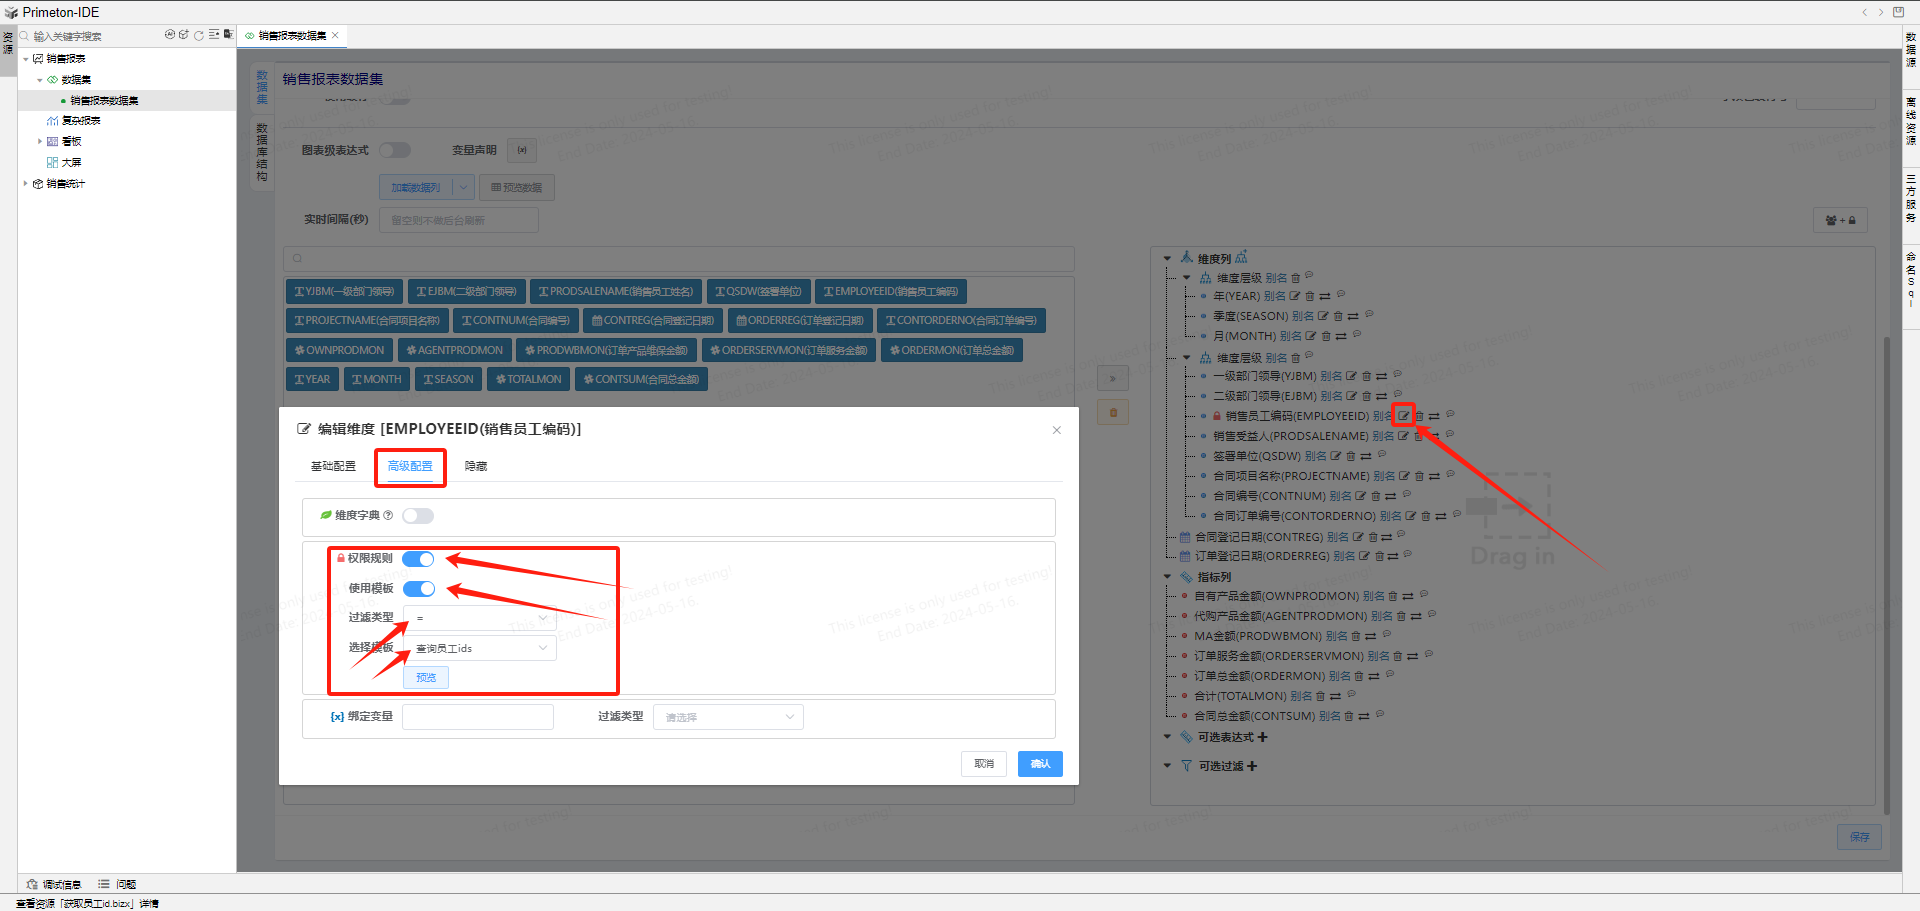Open the 过滤类型 请选择 dropdown
This screenshot has height=911, width=1920.
728,717
